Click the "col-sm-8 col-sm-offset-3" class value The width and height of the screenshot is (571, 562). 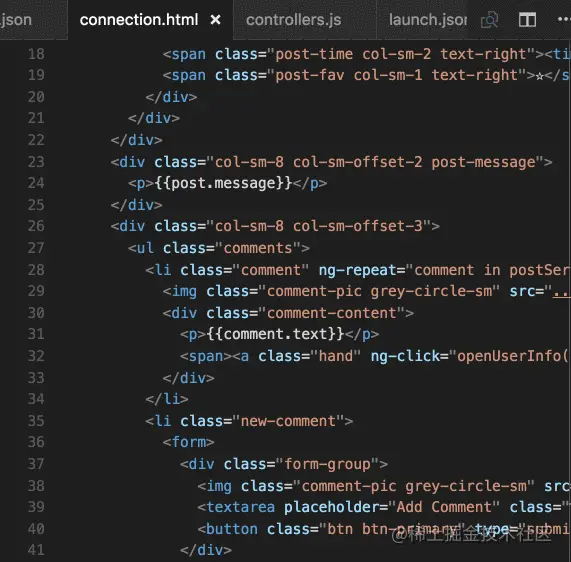point(319,226)
